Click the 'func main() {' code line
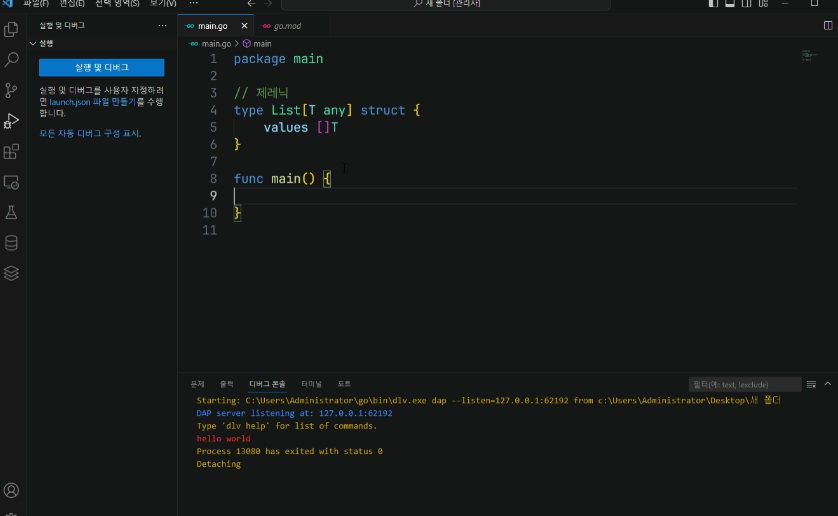The width and height of the screenshot is (838, 516). pos(282,179)
